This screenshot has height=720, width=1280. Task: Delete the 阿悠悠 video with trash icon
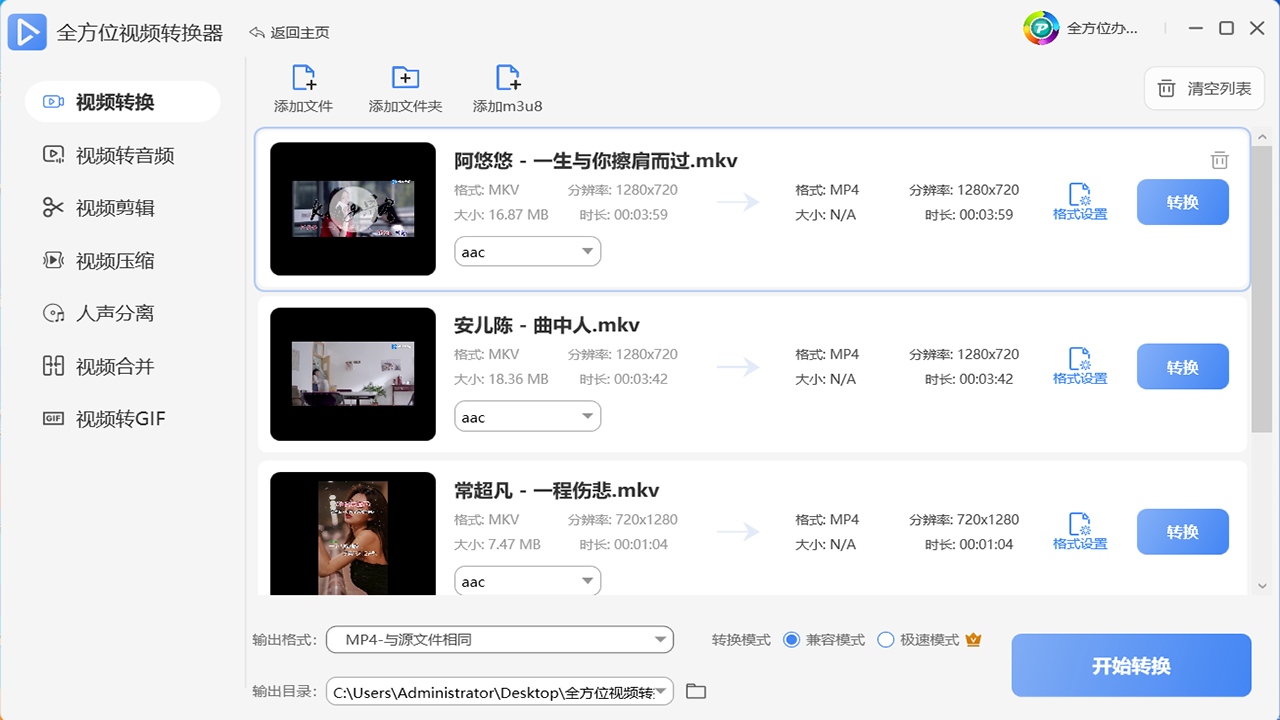1219,160
